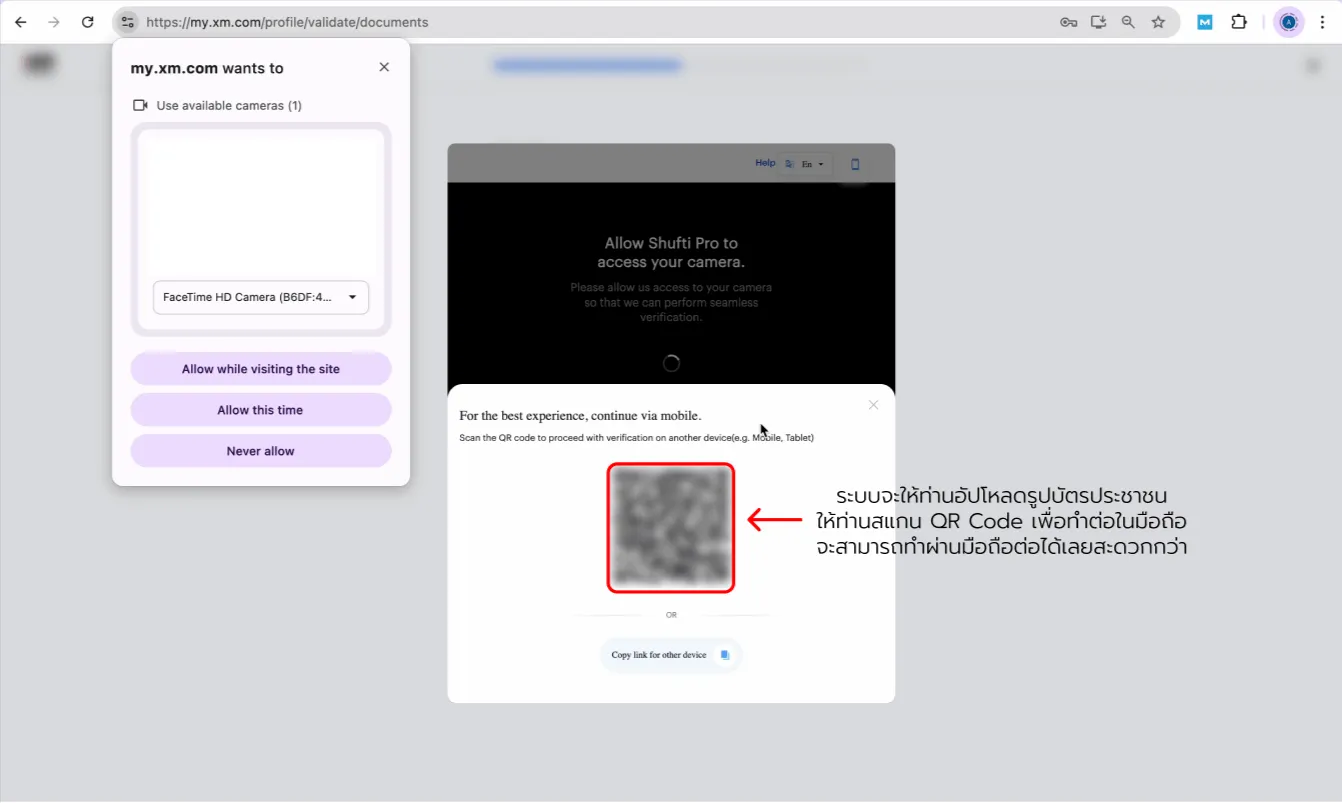Open the Extensions puzzle icon
Image resolution: width=1342 pixels, height=803 pixels.
(1239, 22)
